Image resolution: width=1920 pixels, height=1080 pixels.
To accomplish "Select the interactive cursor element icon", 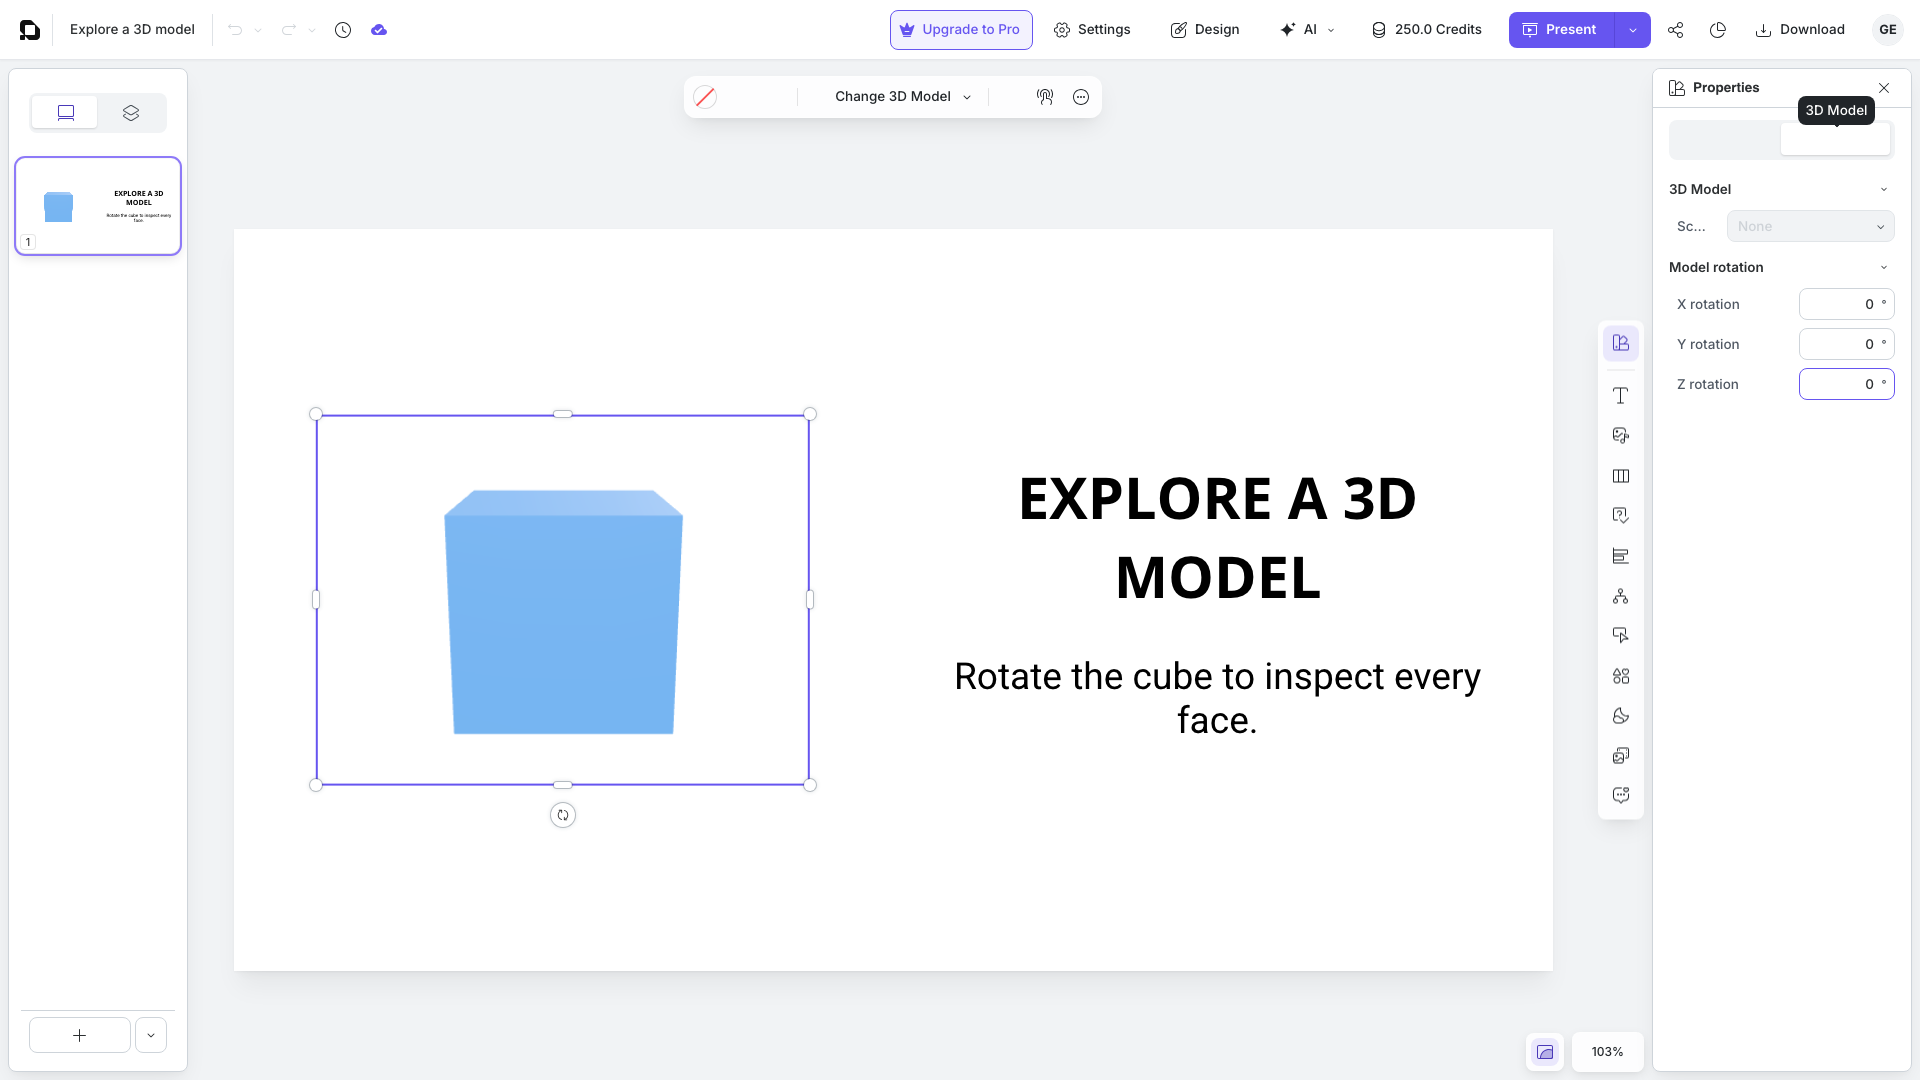I will 1621,636.
